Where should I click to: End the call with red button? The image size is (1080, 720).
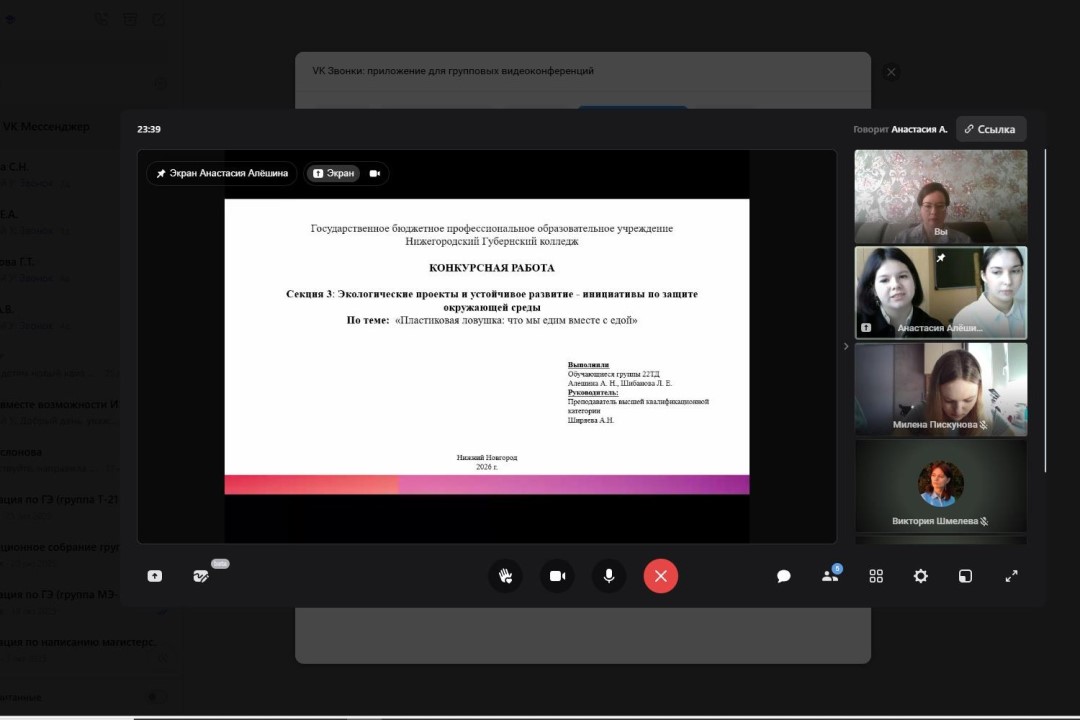[660, 576]
